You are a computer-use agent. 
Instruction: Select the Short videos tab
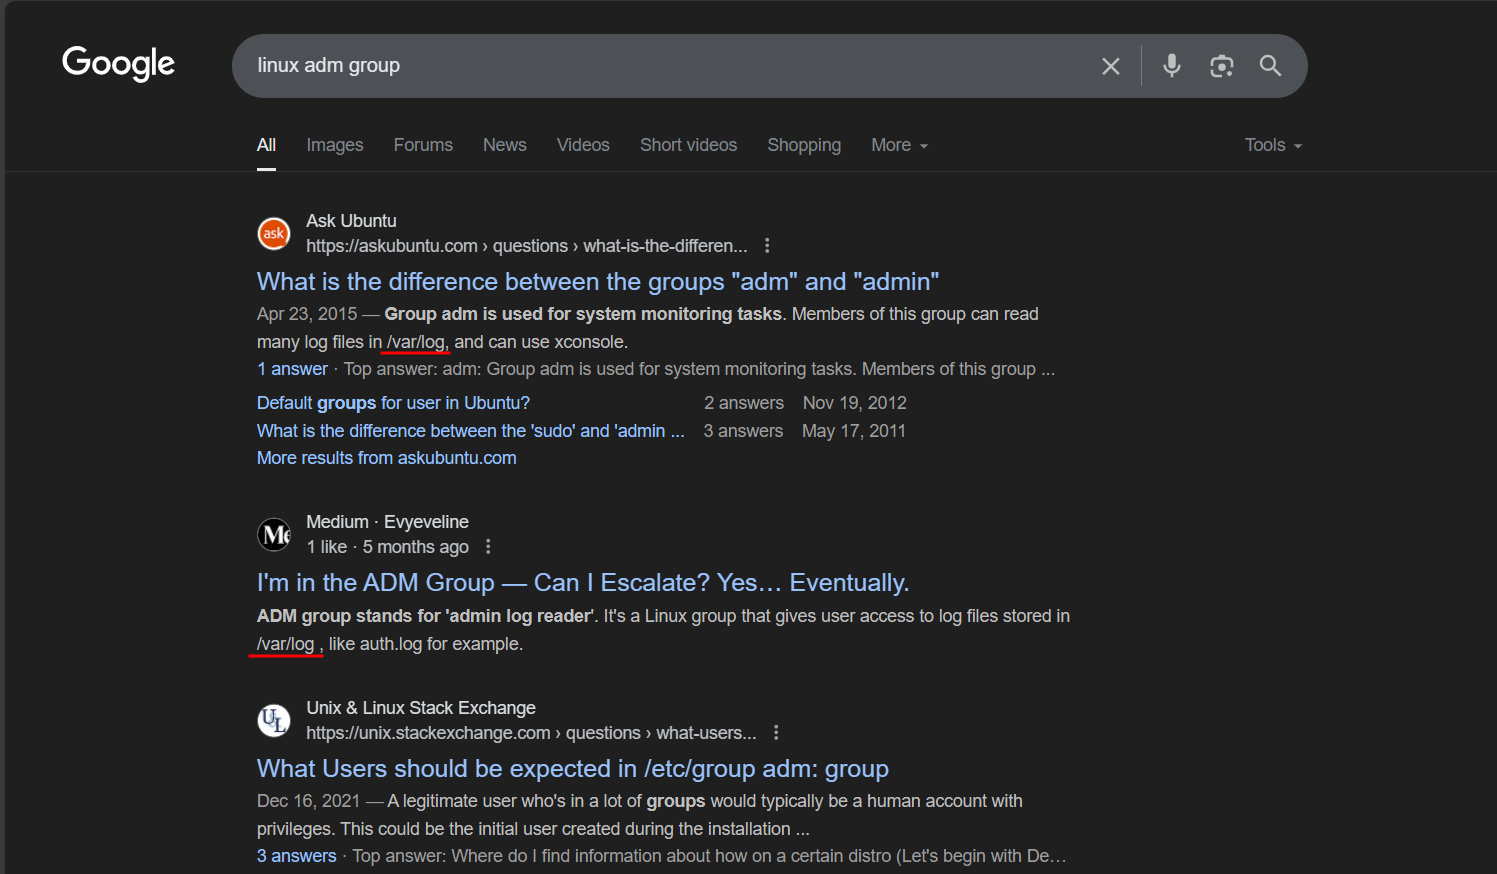pyautogui.click(x=688, y=146)
